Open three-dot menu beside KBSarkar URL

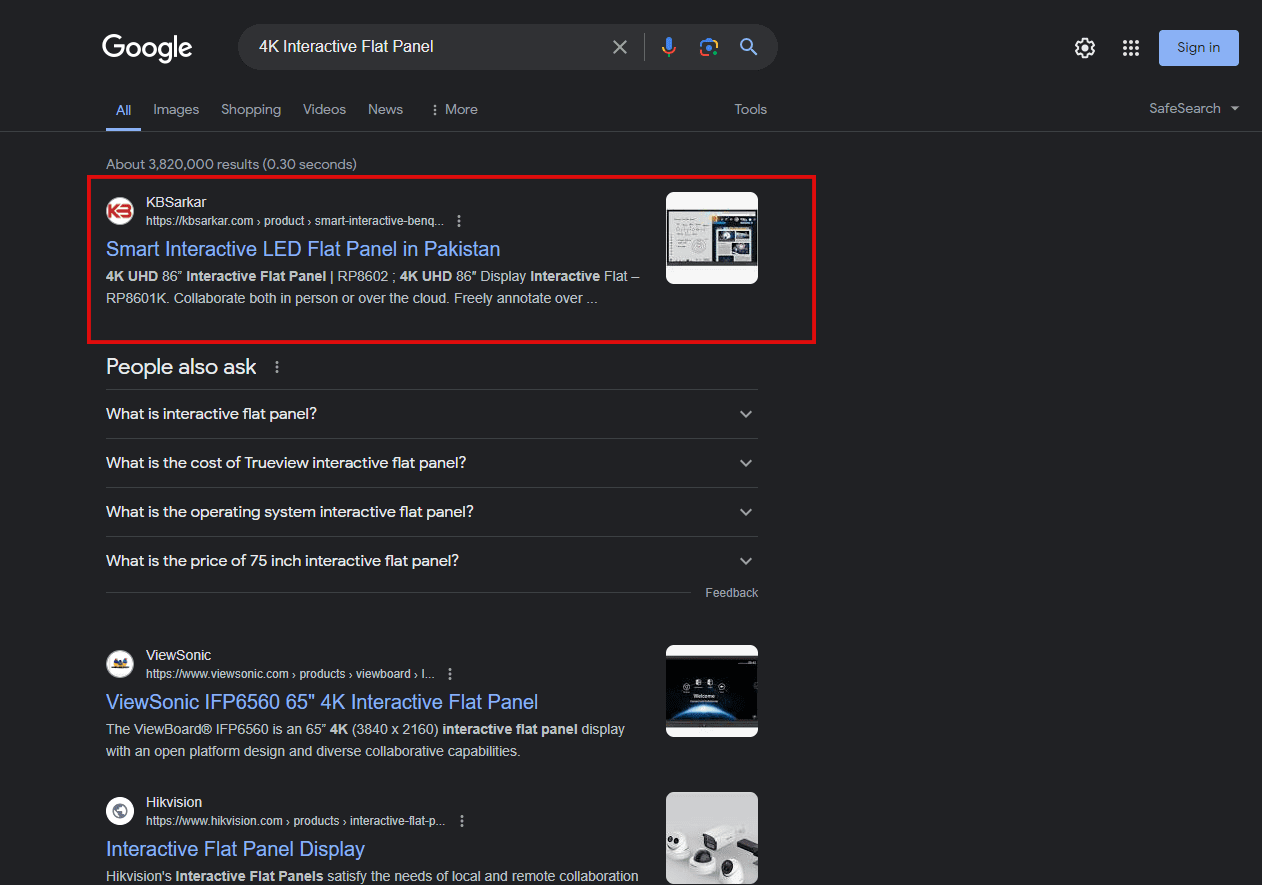click(x=459, y=221)
